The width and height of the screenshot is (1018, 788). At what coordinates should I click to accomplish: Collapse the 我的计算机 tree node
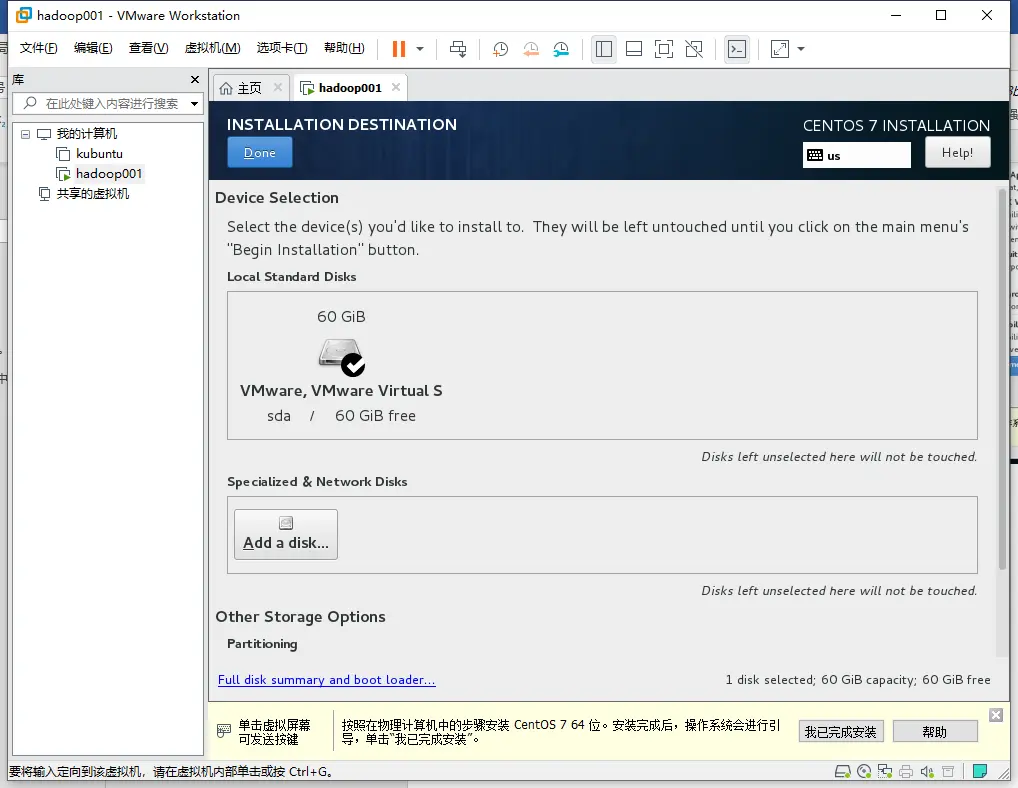pos(25,134)
